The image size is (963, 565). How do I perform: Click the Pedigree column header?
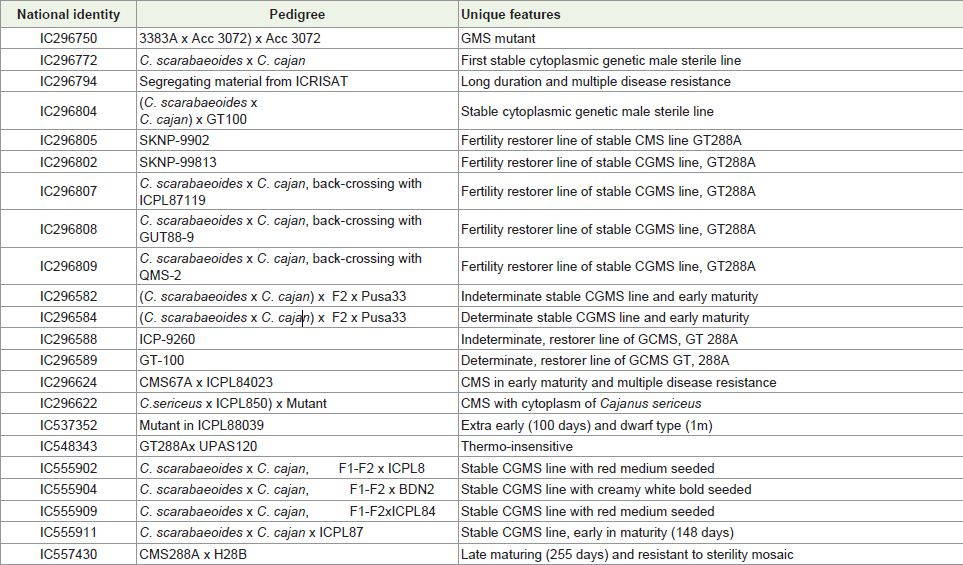[x=297, y=14]
